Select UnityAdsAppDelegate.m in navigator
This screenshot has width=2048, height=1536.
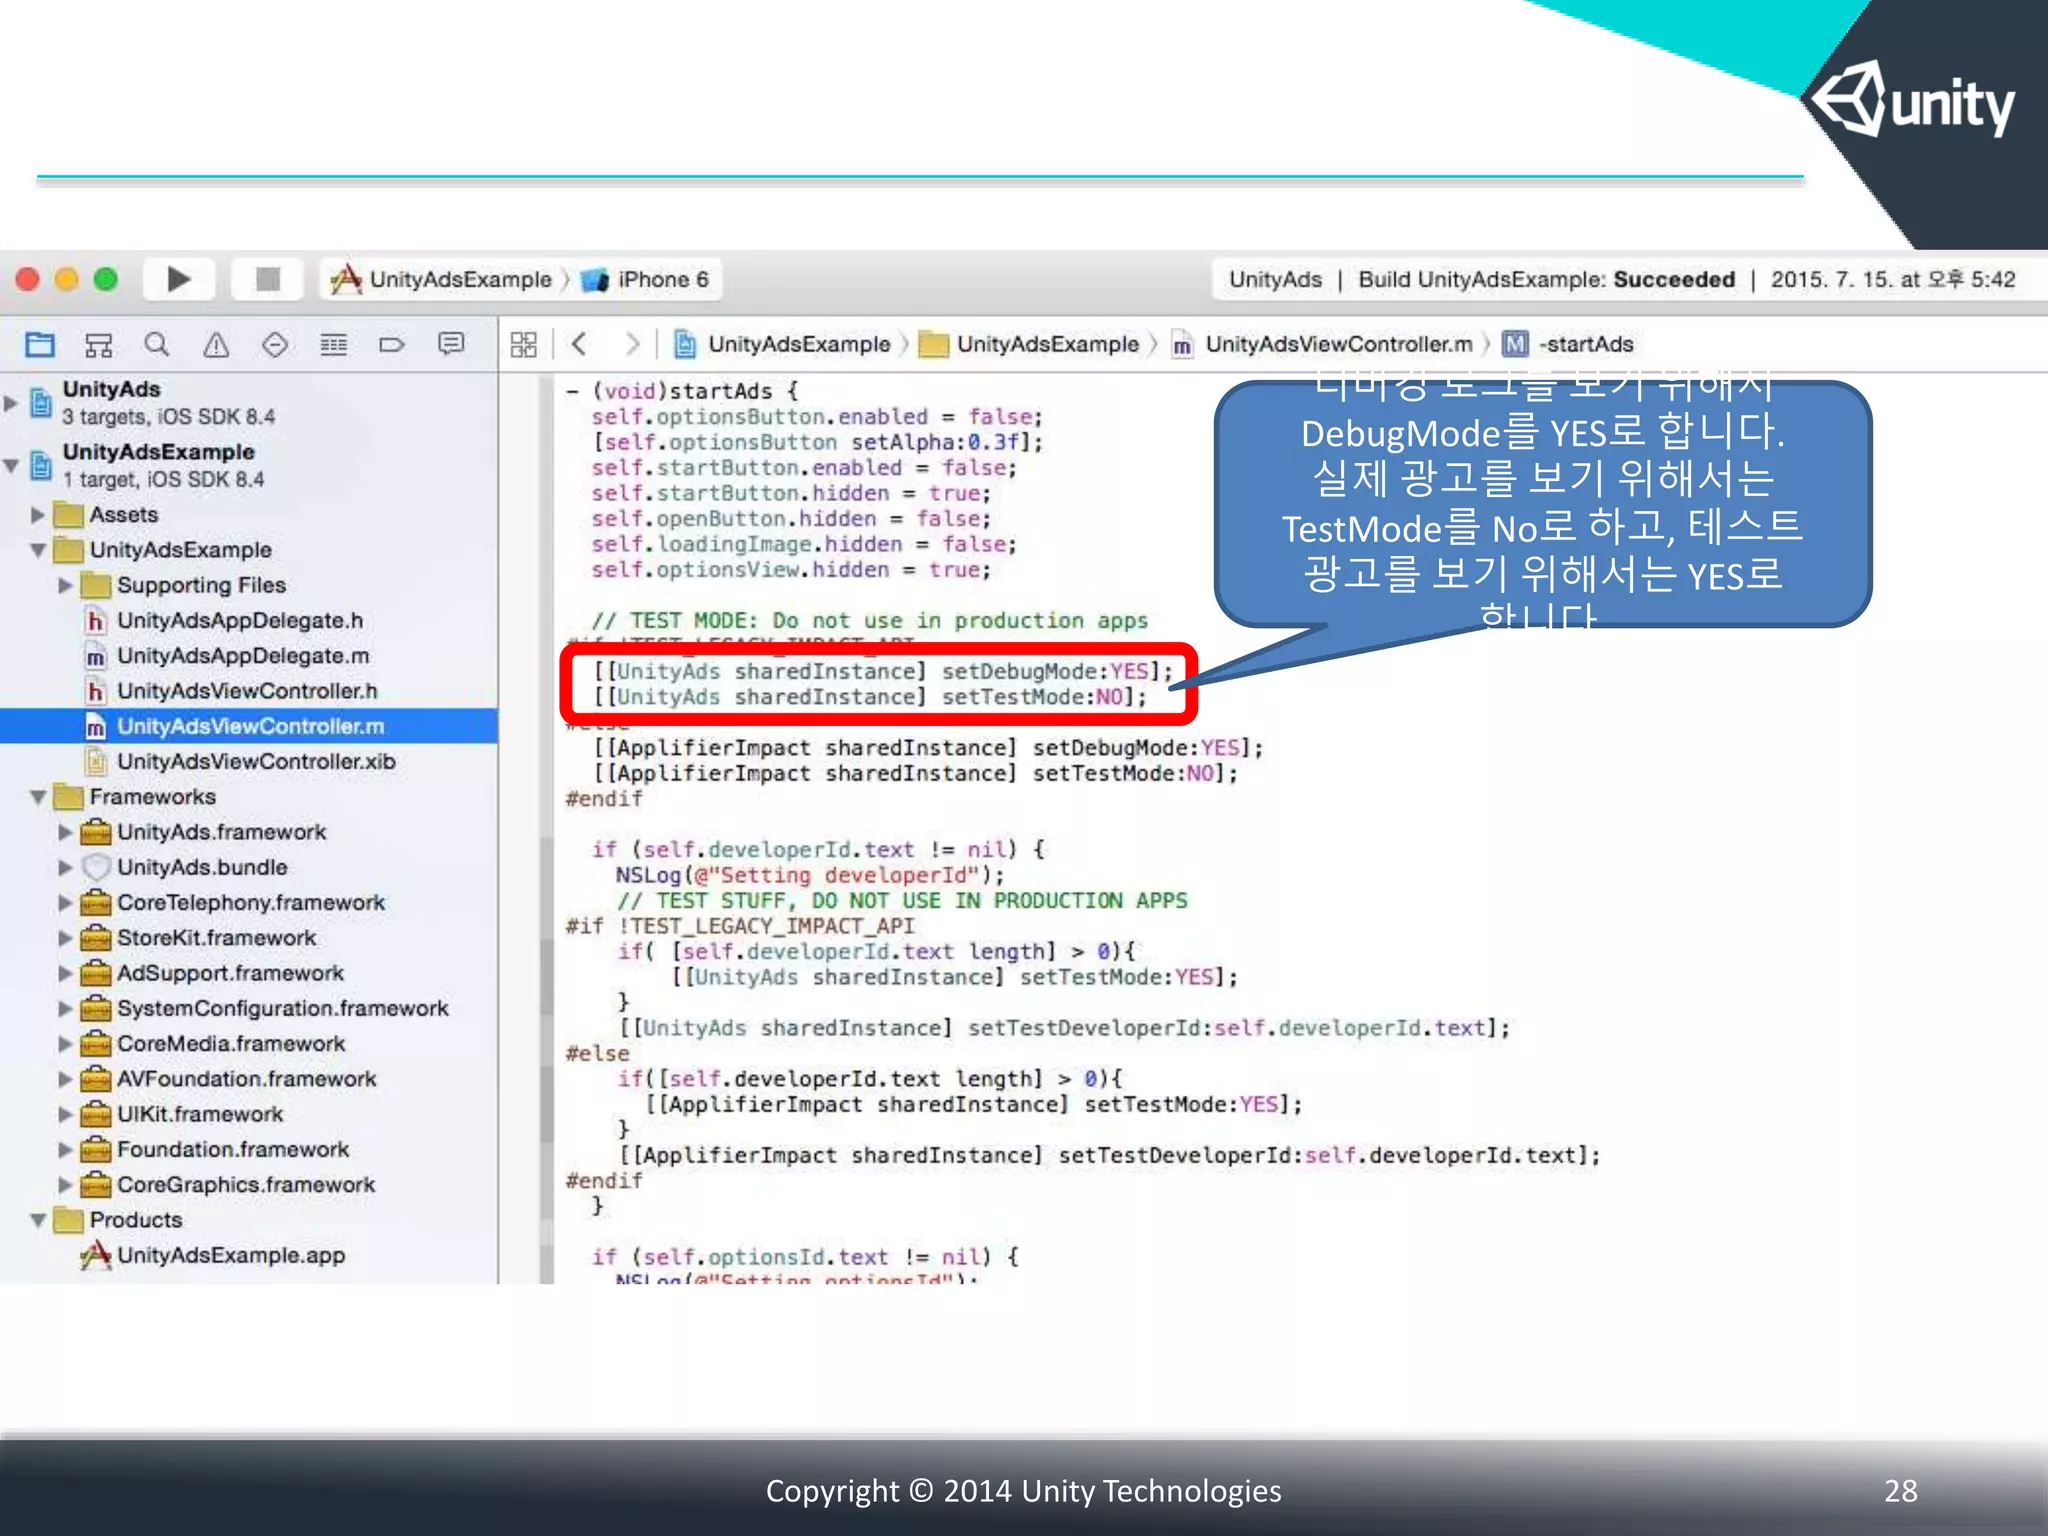(x=242, y=656)
